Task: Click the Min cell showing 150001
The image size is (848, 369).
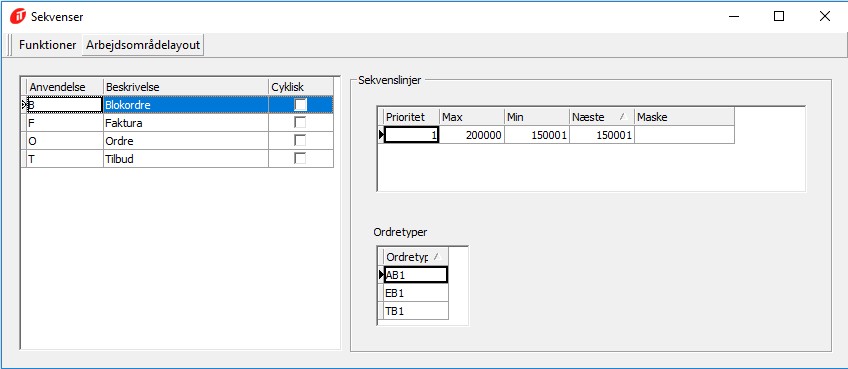Action: coord(537,135)
